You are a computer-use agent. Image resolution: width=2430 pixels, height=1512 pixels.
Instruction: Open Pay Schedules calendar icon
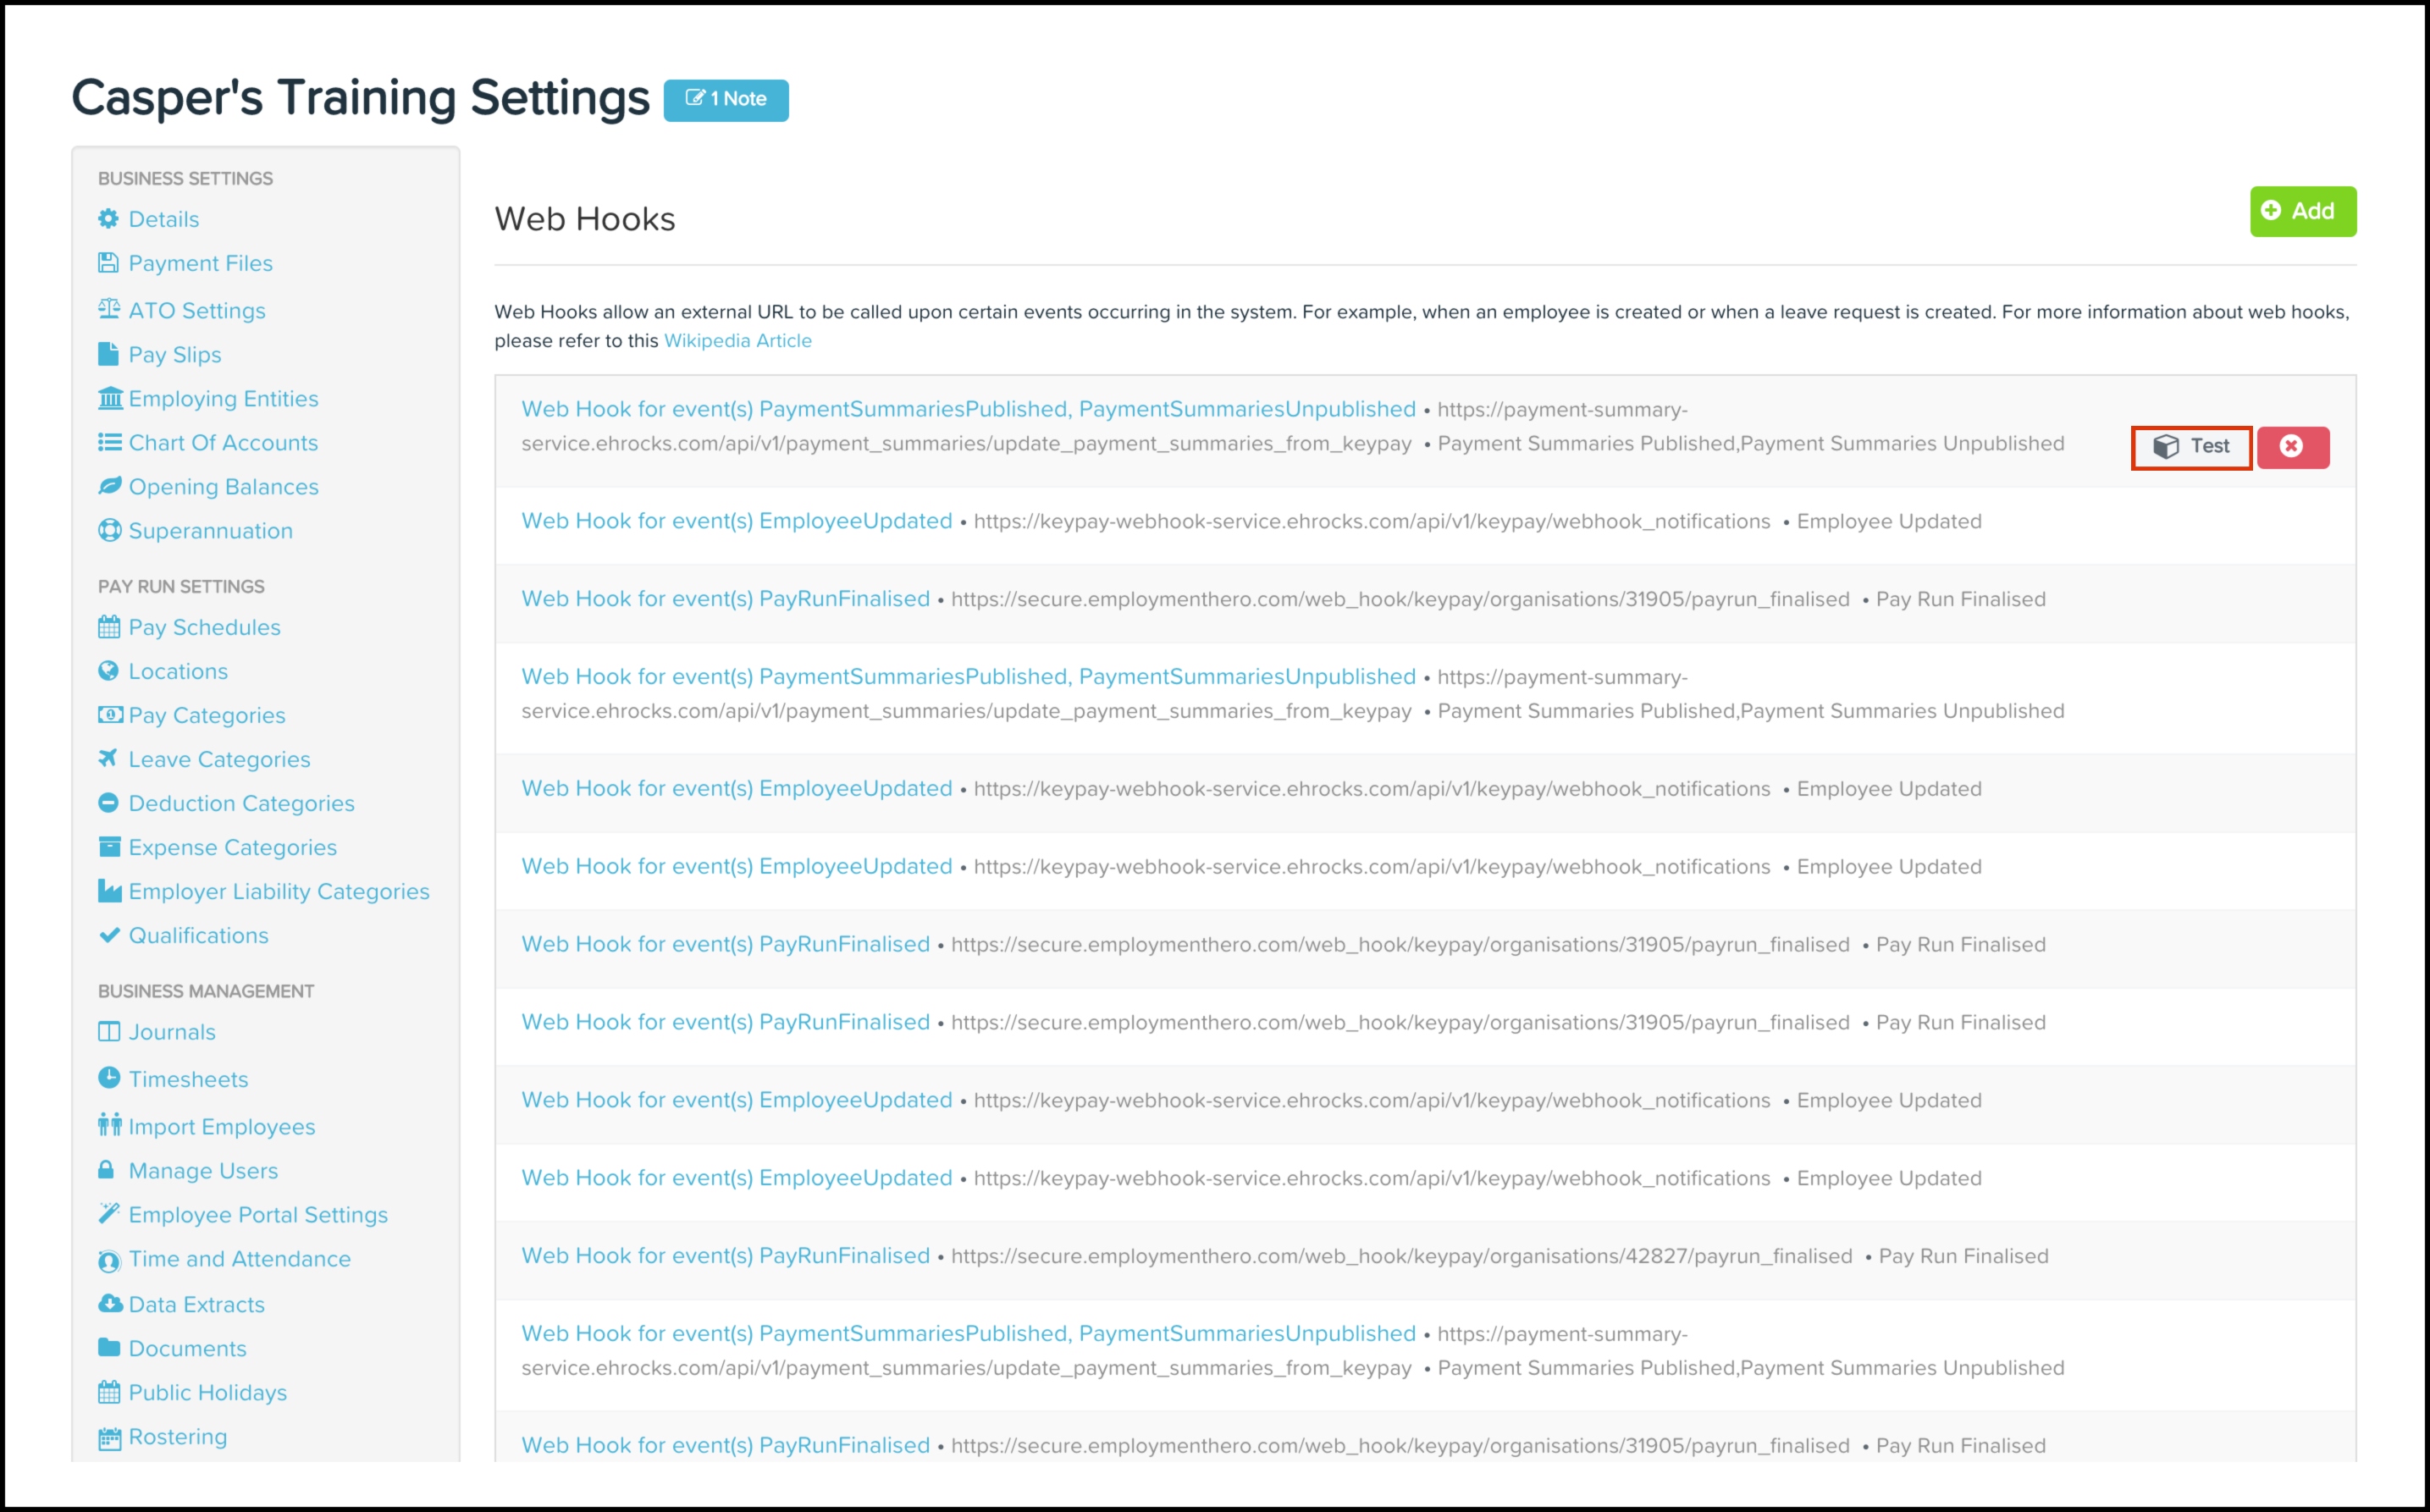coord(110,627)
